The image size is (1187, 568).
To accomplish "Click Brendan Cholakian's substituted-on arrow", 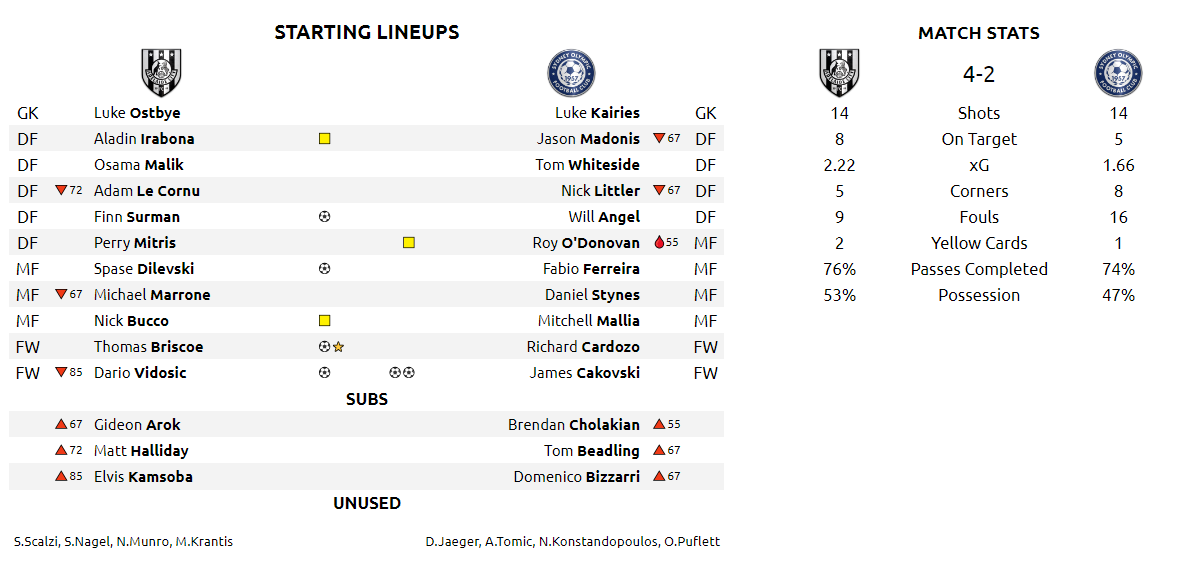I will click(659, 425).
